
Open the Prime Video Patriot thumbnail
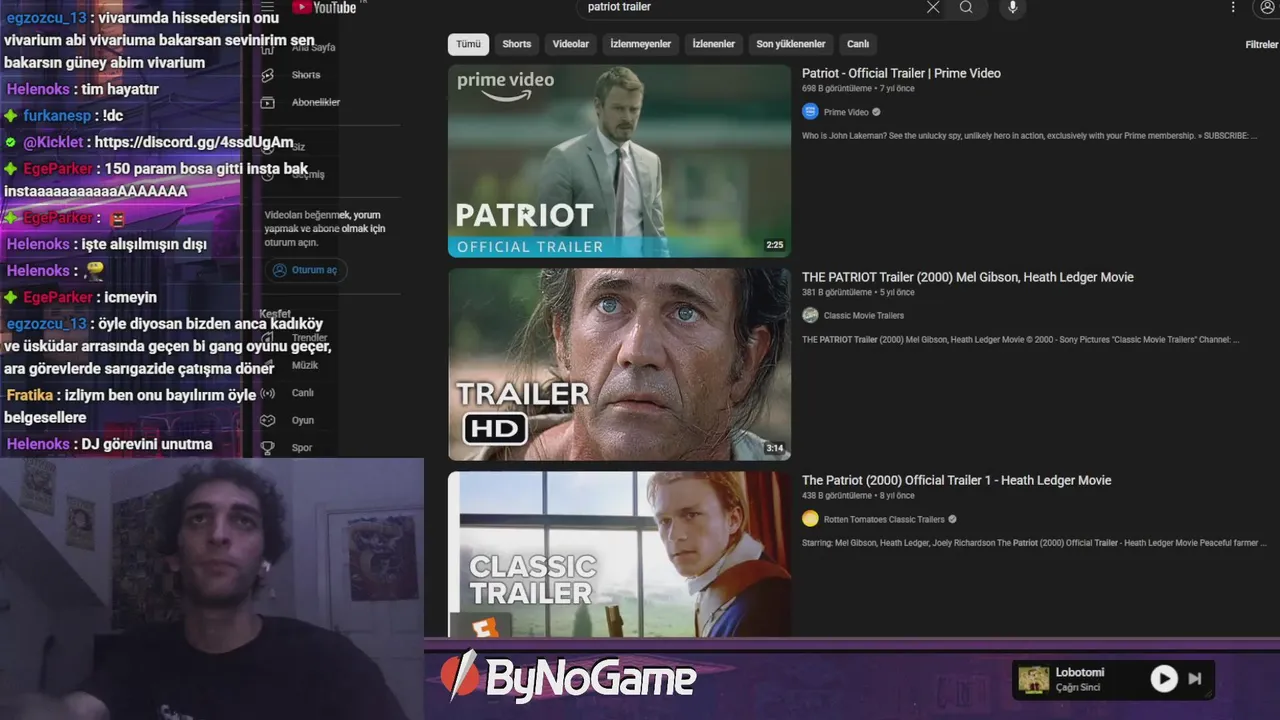pos(619,161)
